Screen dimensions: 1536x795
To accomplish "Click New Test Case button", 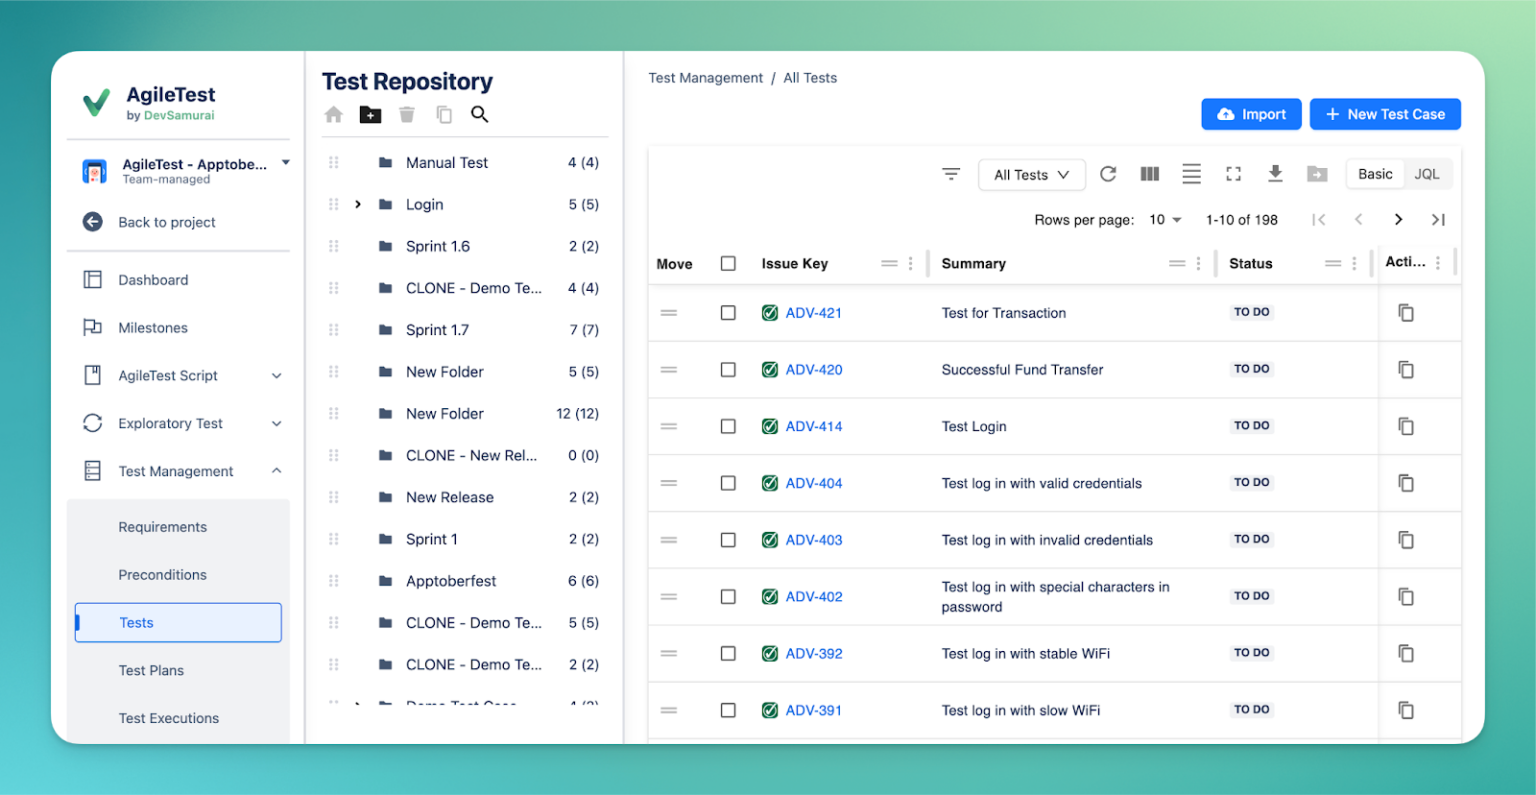I will point(1385,114).
